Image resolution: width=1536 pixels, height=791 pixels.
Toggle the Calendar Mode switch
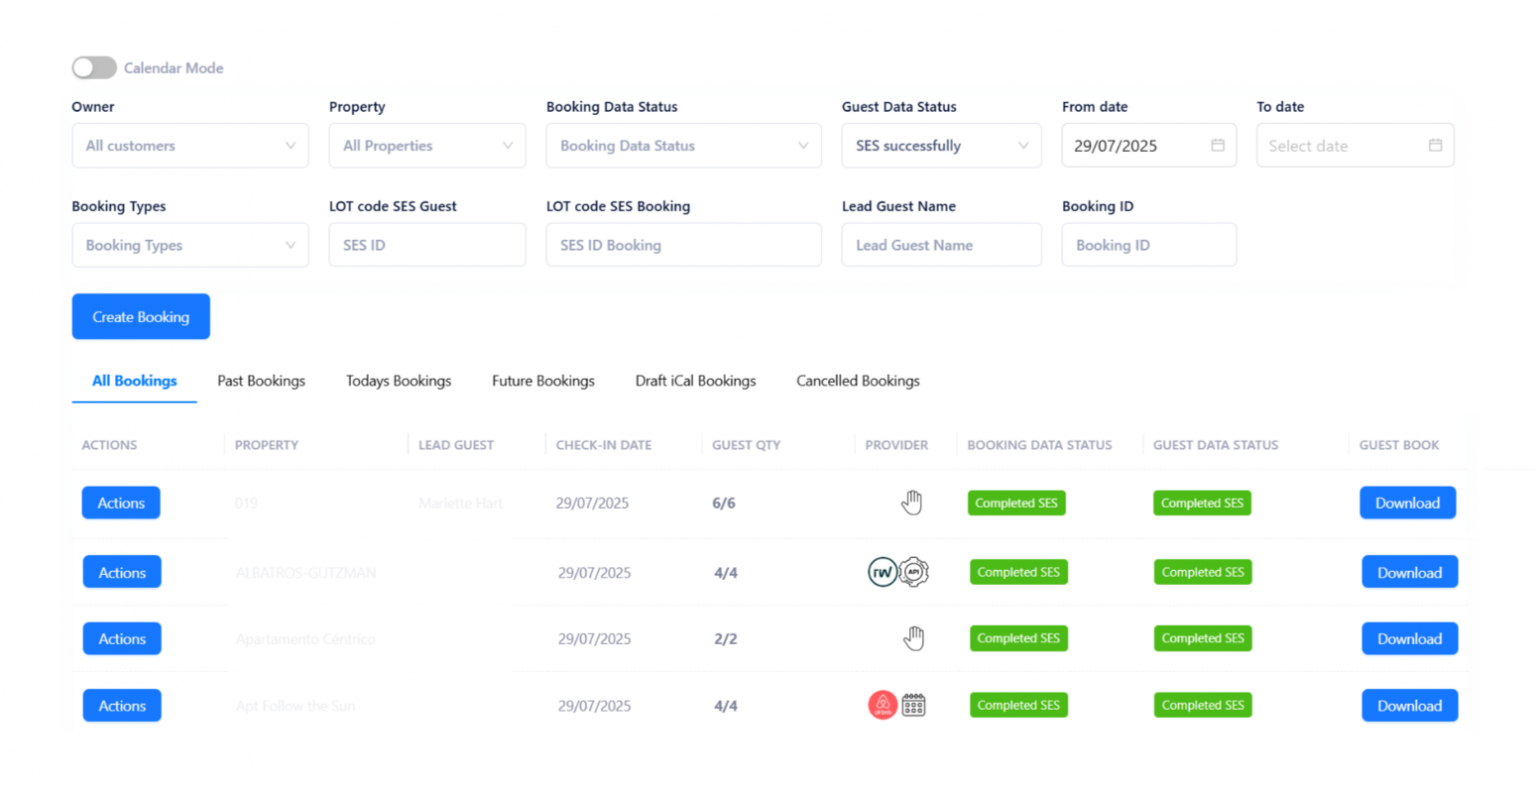94,67
